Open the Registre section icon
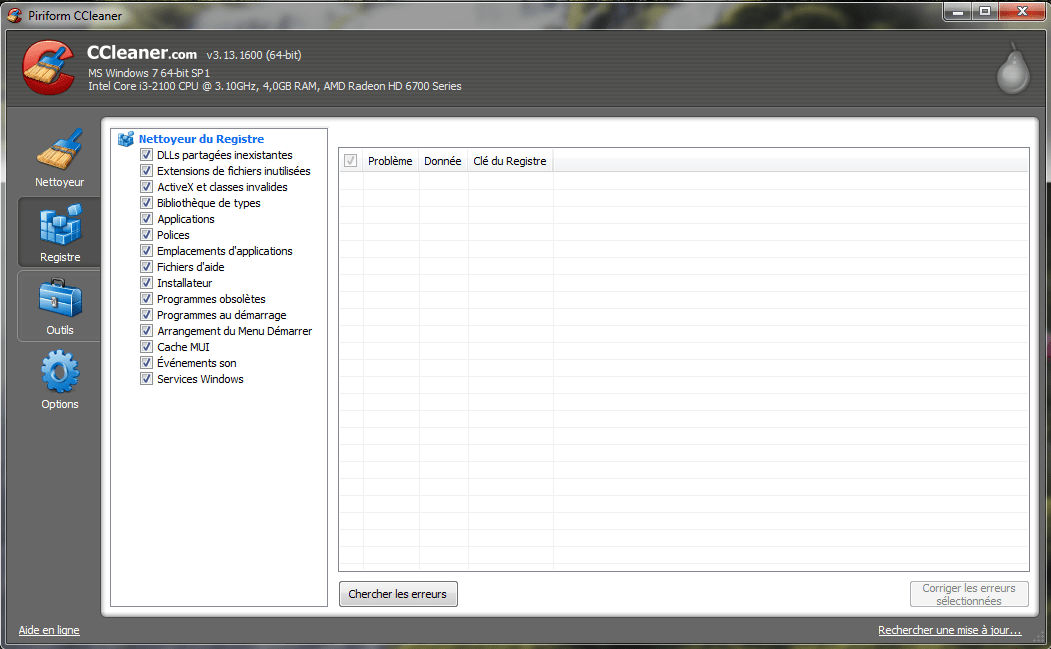This screenshot has width=1051, height=649. (59, 223)
